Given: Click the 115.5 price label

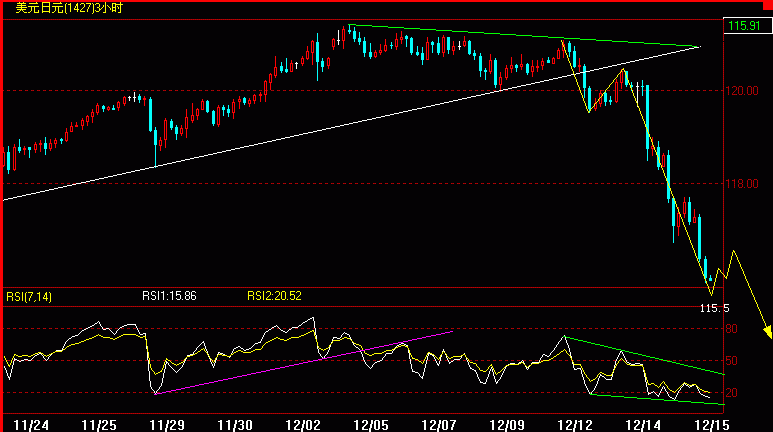Looking at the screenshot, I should (x=714, y=308).
